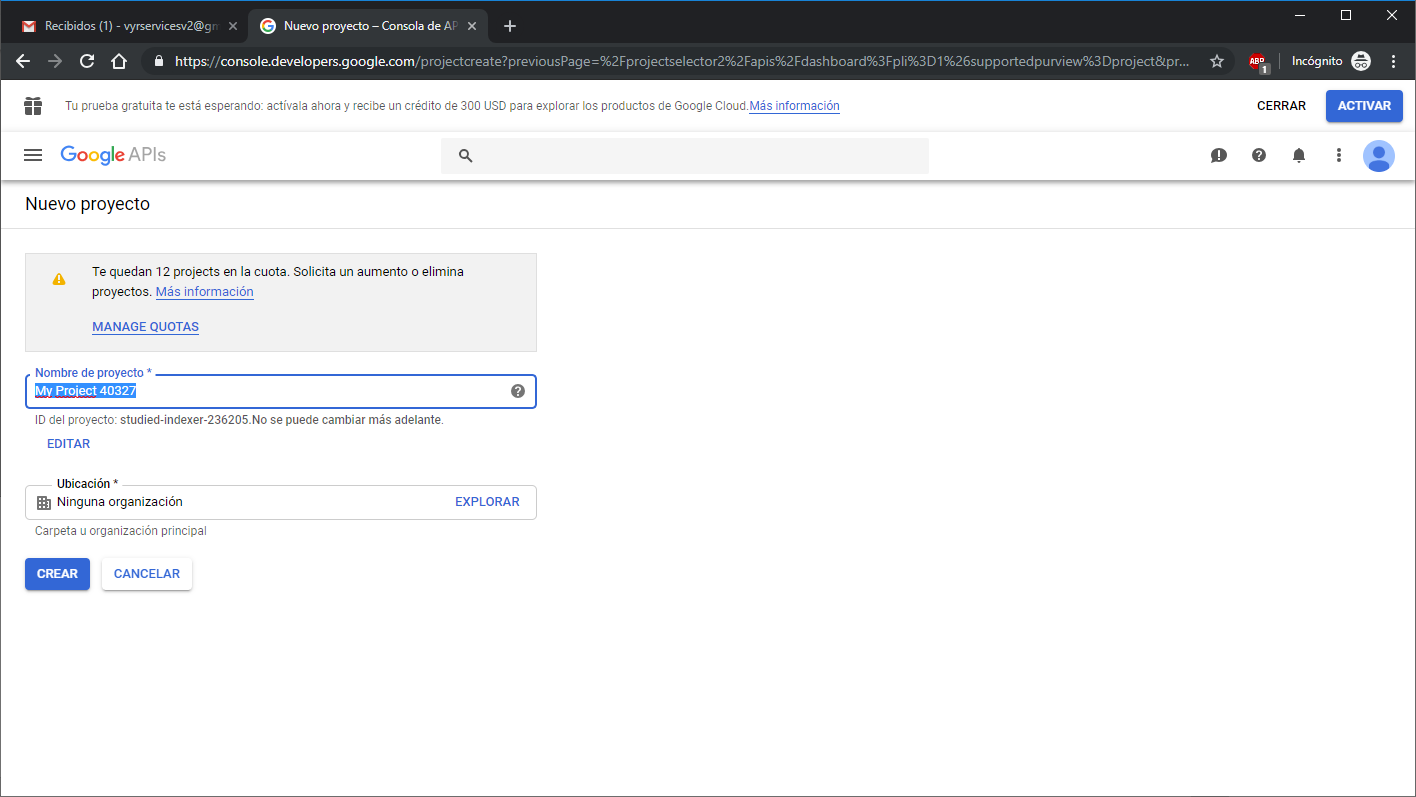Open the help question mark icon
The image size is (1416, 797).
tap(1259, 155)
